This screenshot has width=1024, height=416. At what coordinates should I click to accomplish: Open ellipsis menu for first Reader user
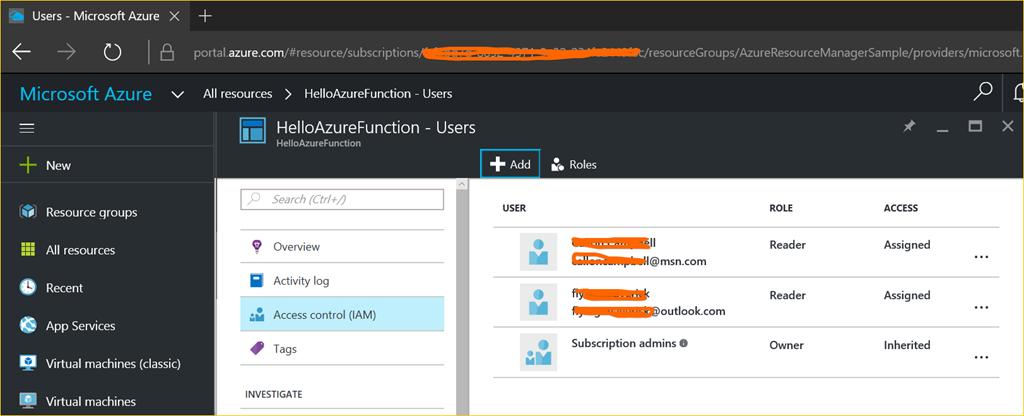tap(981, 257)
